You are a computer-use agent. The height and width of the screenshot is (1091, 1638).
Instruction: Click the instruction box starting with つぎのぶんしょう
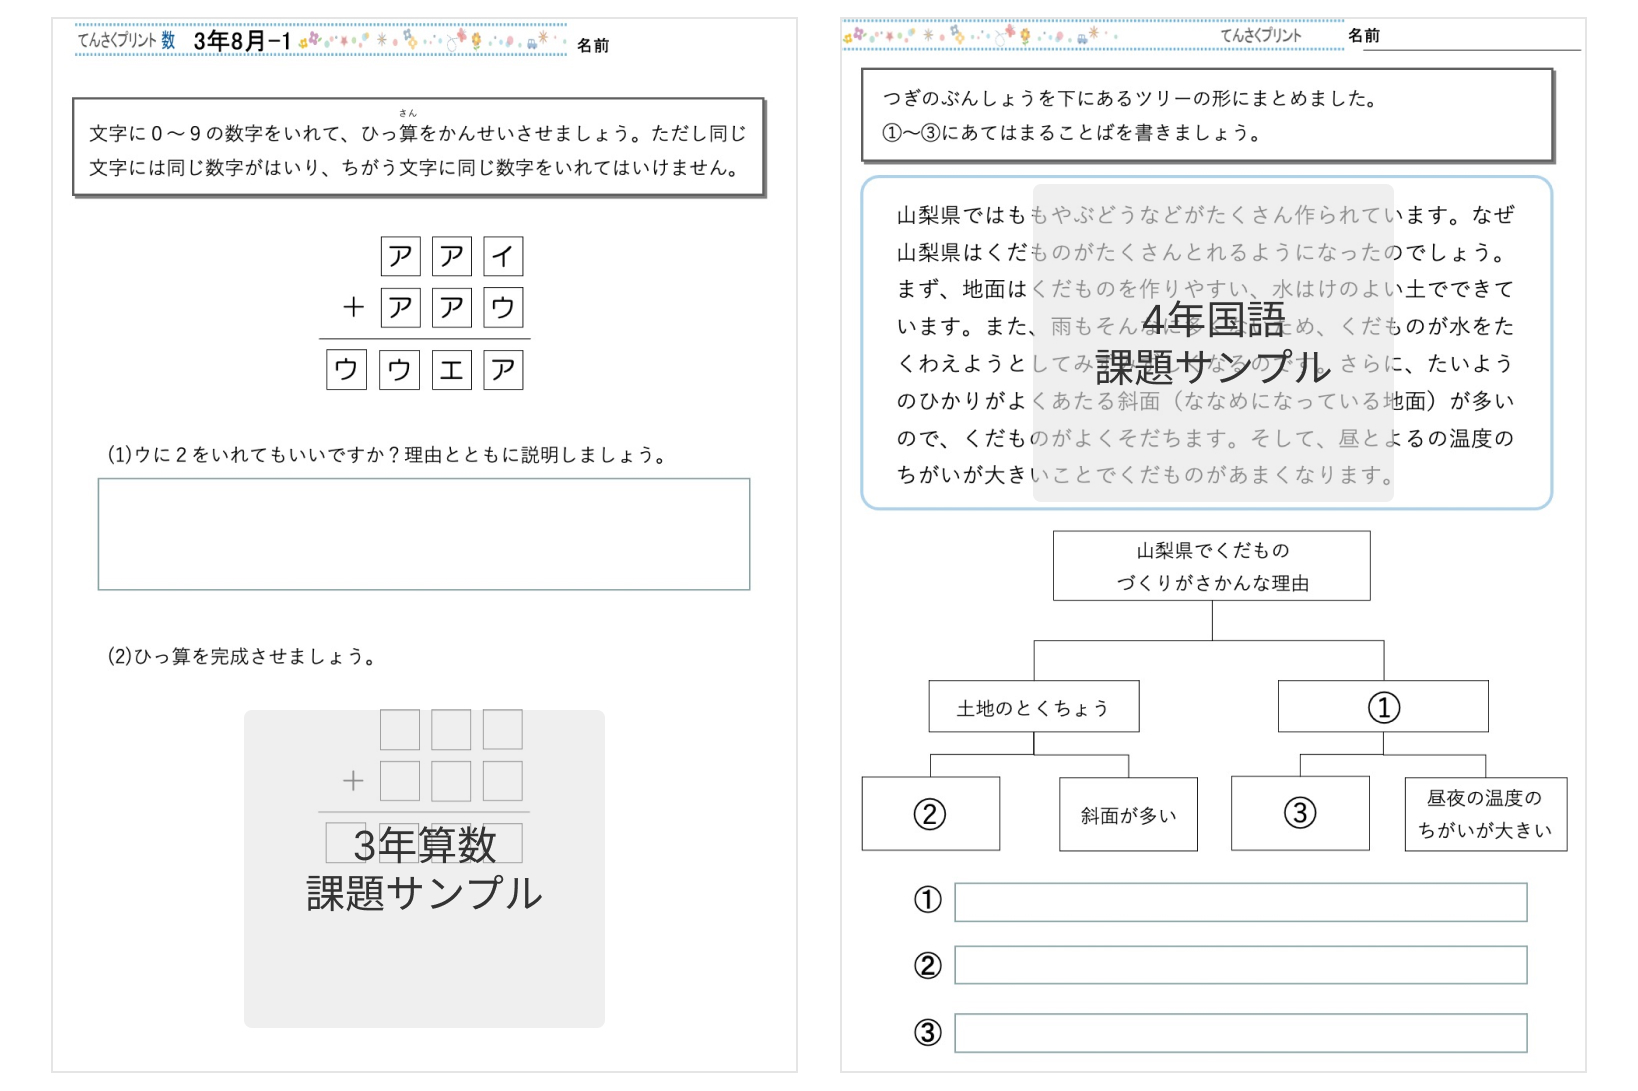coord(1206,115)
